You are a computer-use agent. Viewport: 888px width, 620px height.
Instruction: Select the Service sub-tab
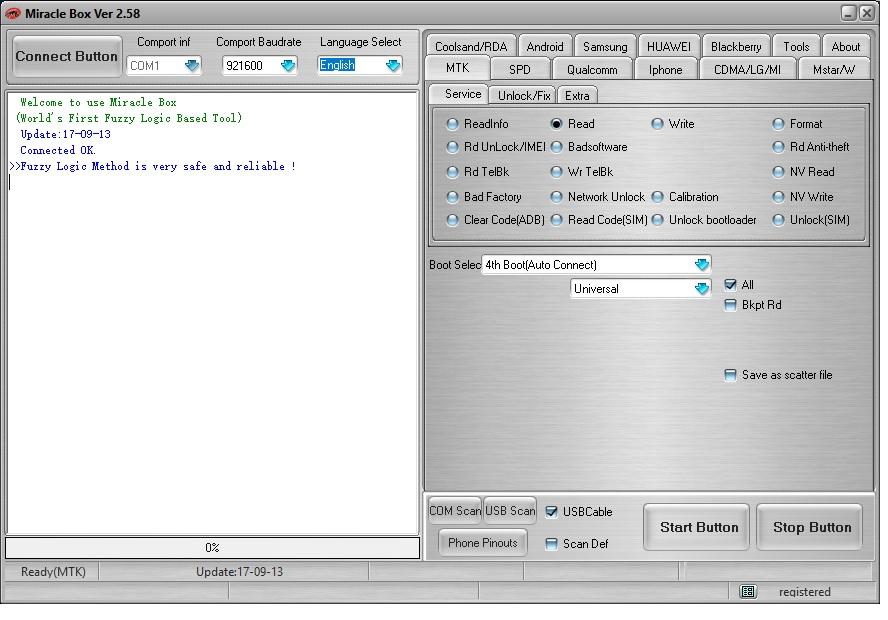click(x=460, y=94)
